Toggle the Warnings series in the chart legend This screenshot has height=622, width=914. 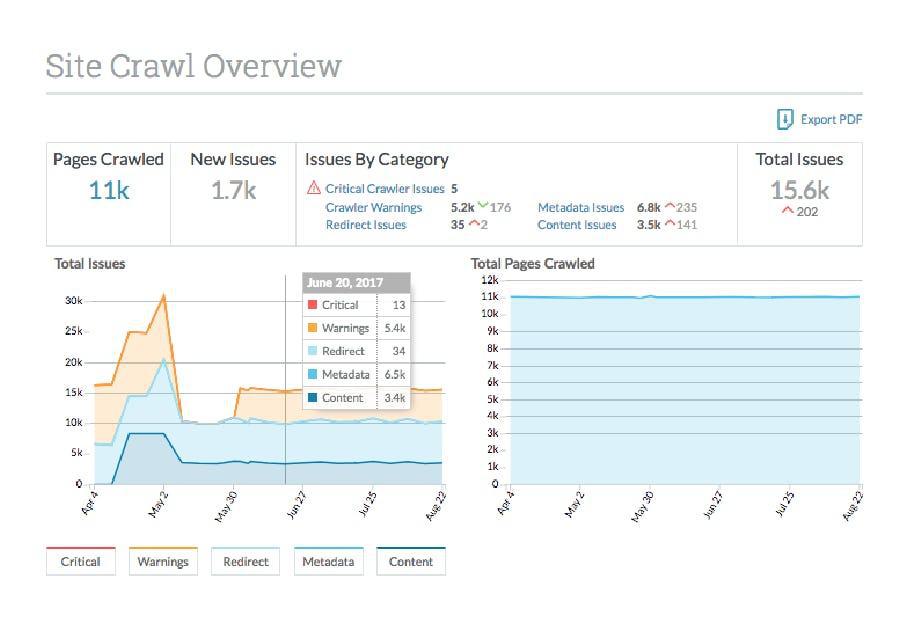tap(163, 561)
